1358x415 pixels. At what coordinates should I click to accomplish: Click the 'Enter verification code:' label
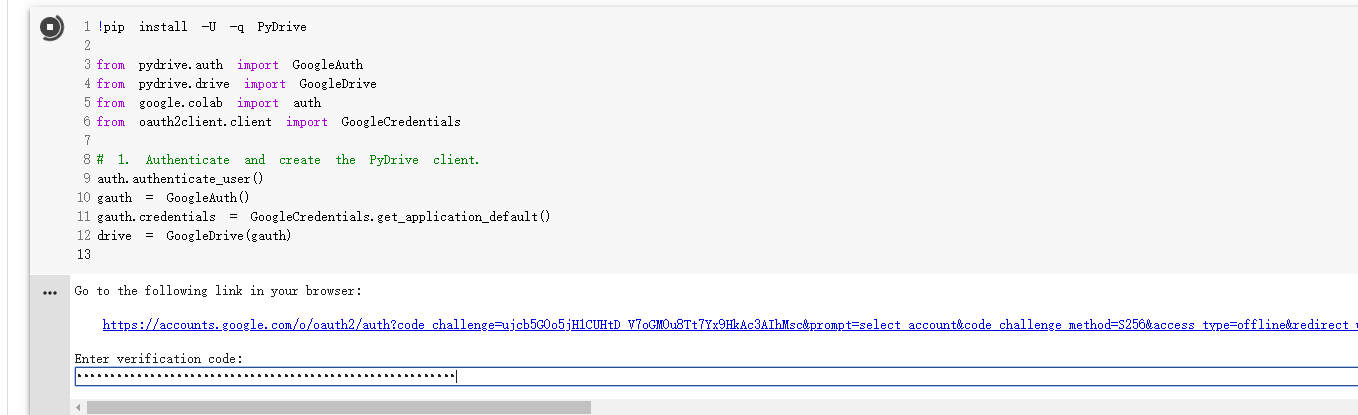coord(159,359)
